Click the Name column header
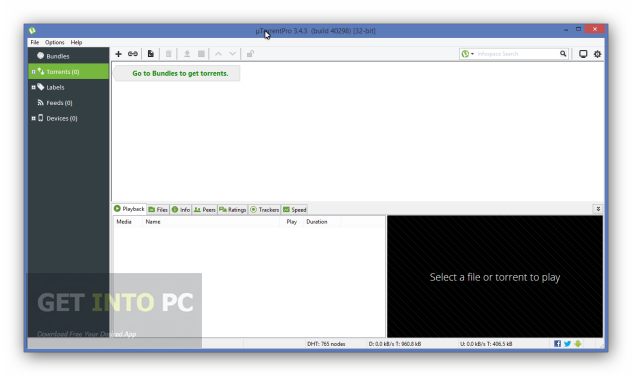This screenshot has height=376, width=632. click(211, 222)
